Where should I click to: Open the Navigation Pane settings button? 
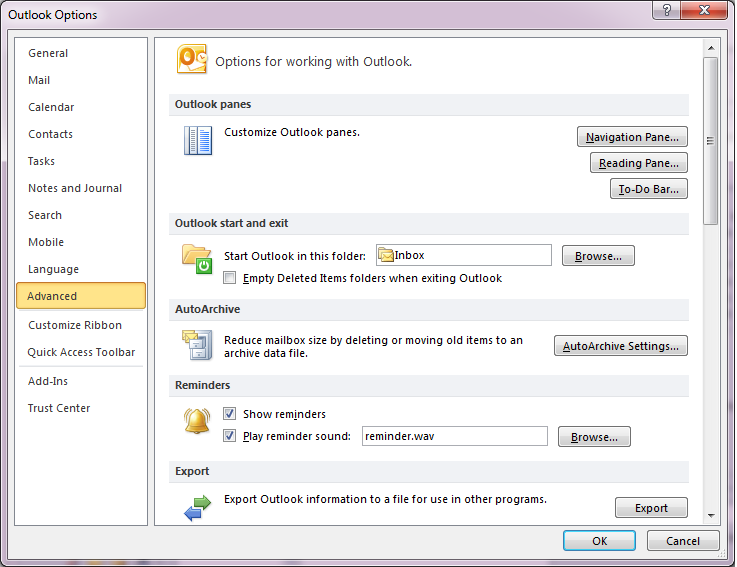click(632, 137)
